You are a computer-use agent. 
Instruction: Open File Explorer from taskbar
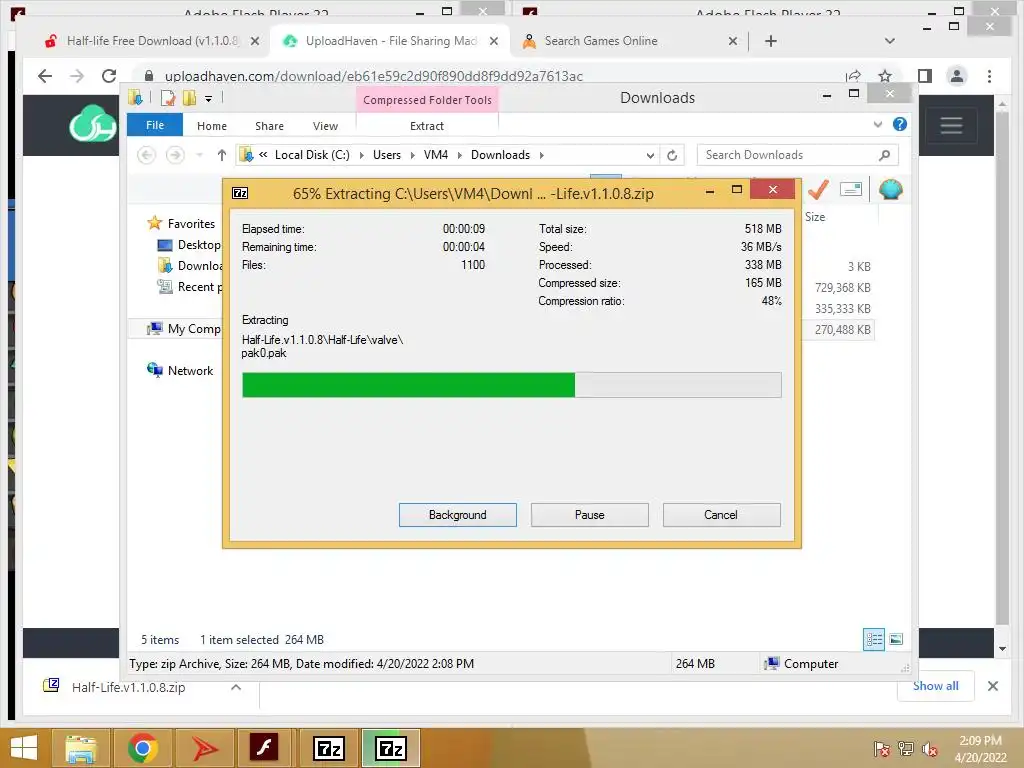pos(80,748)
